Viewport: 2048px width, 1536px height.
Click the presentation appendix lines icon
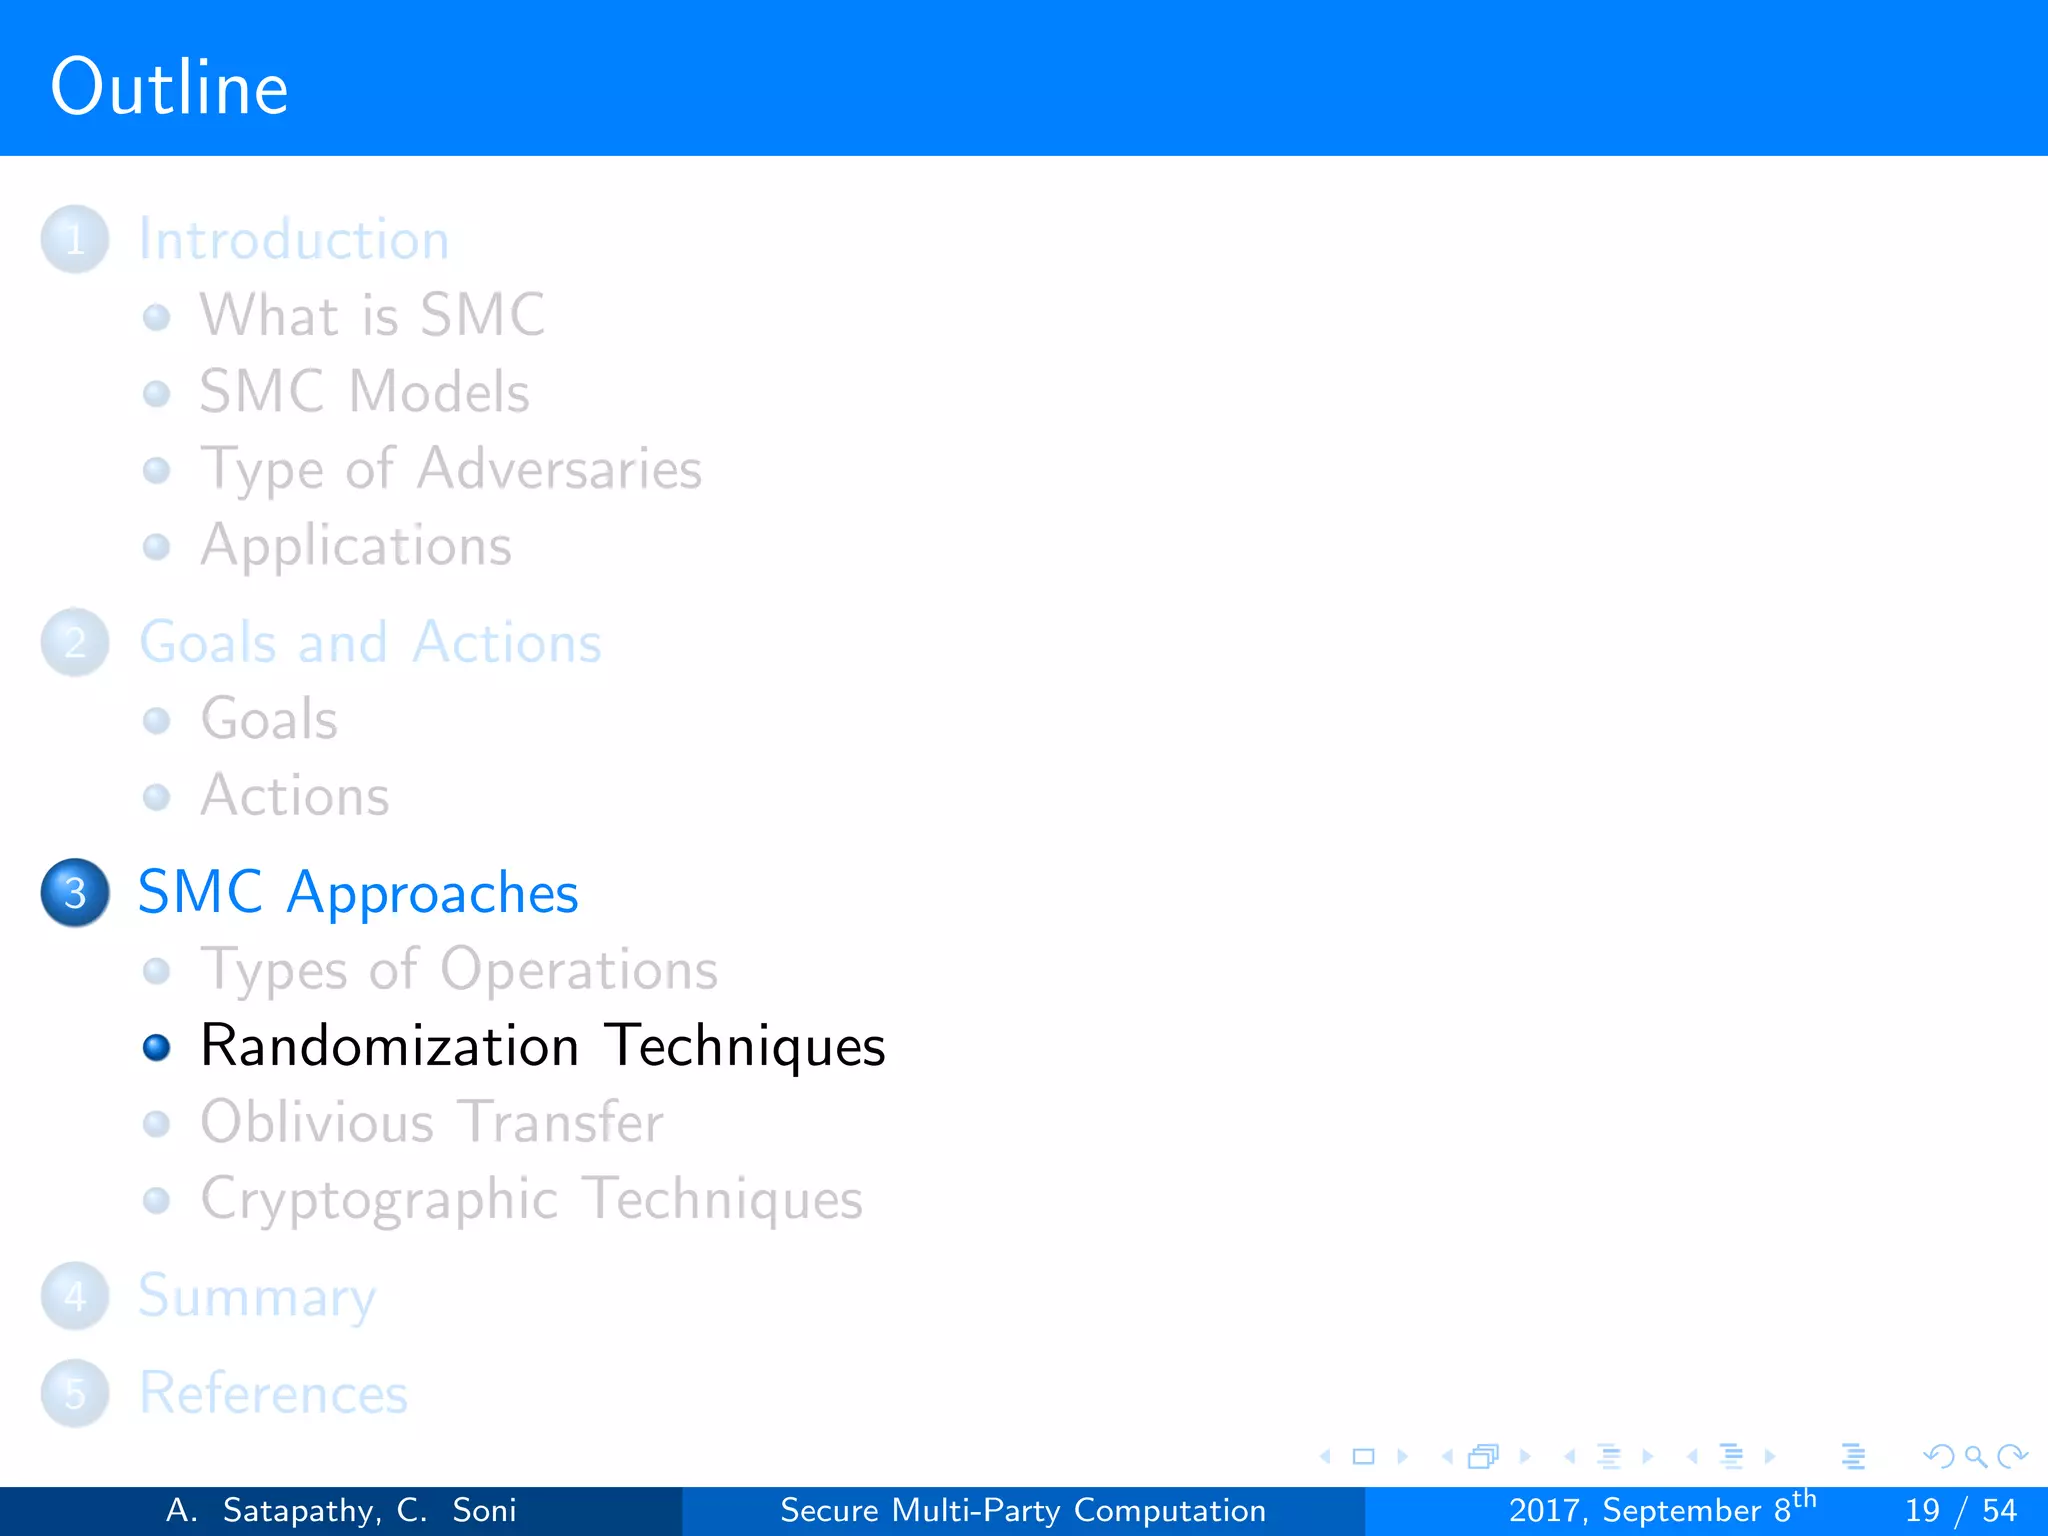tap(1853, 1457)
